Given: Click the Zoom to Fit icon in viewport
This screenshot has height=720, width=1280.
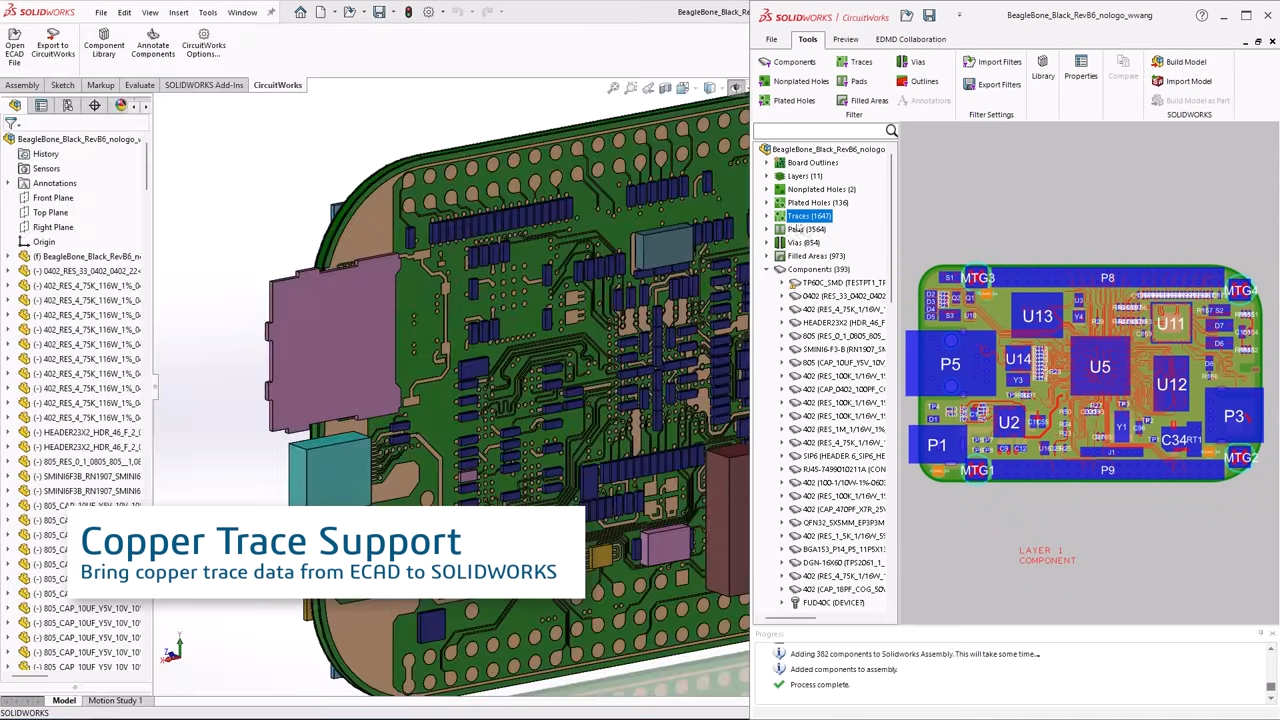Looking at the screenshot, I should point(613,88).
